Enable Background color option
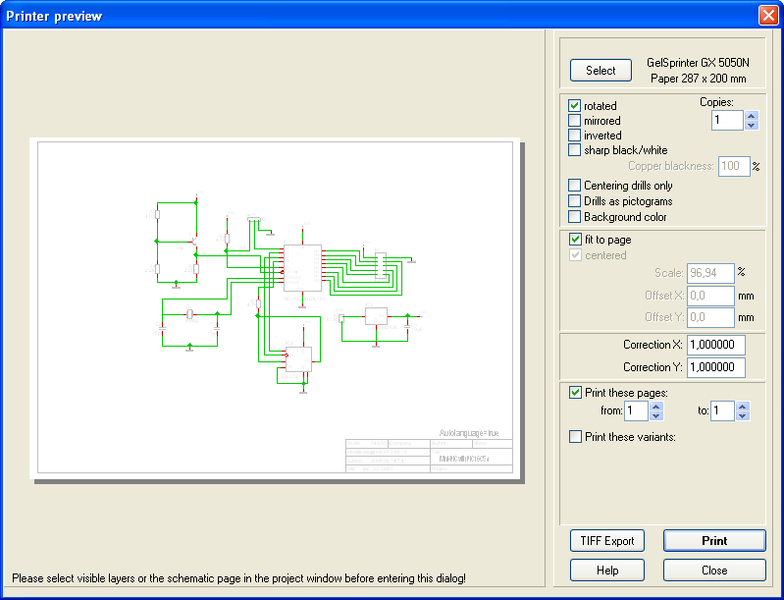The image size is (784, 600). pyautogui.click(x=574, y=216)
